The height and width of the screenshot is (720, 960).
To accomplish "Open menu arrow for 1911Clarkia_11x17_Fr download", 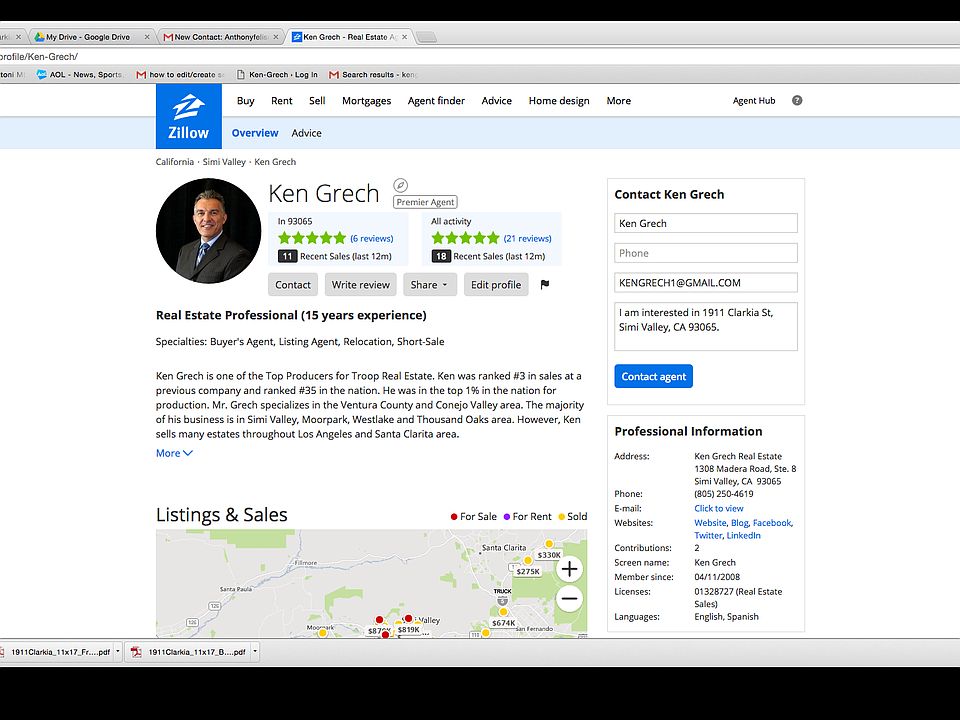I will point(118,651).
